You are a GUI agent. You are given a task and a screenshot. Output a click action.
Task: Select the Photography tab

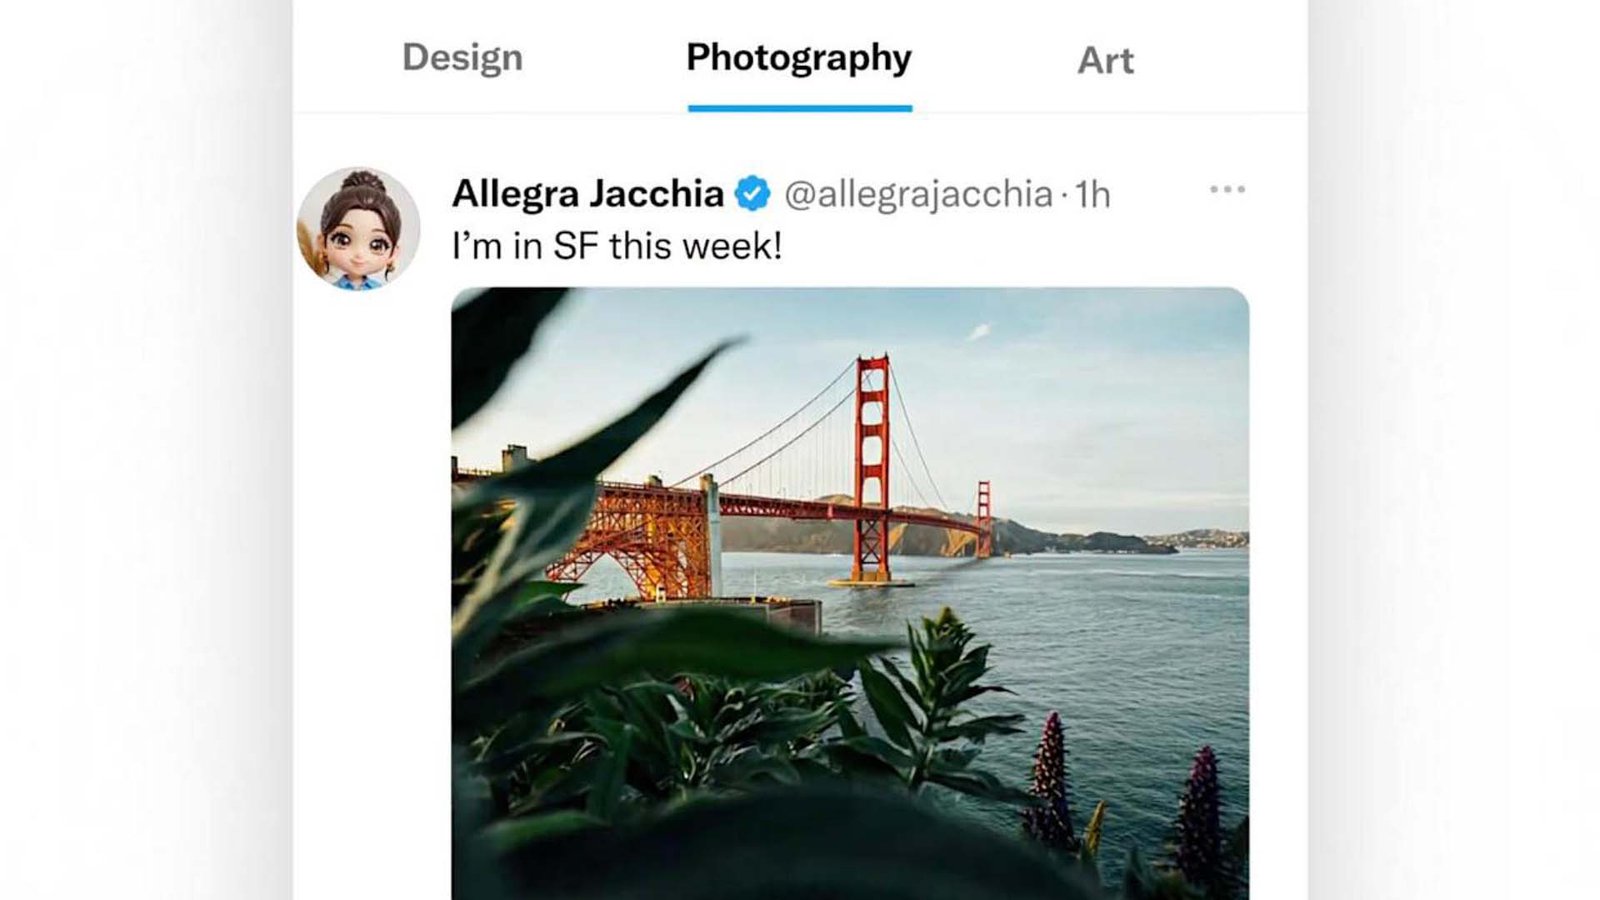(x=799, y=58)
